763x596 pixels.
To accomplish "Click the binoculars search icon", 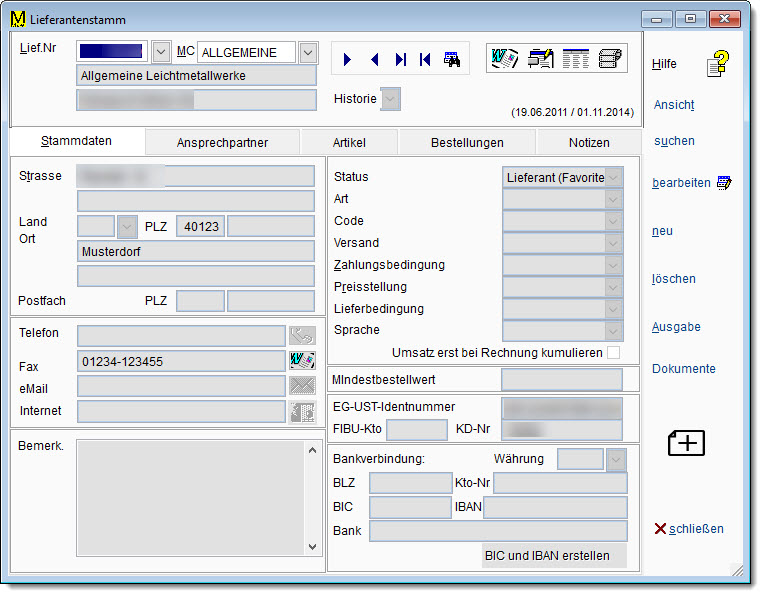I will tap(452, 60).
